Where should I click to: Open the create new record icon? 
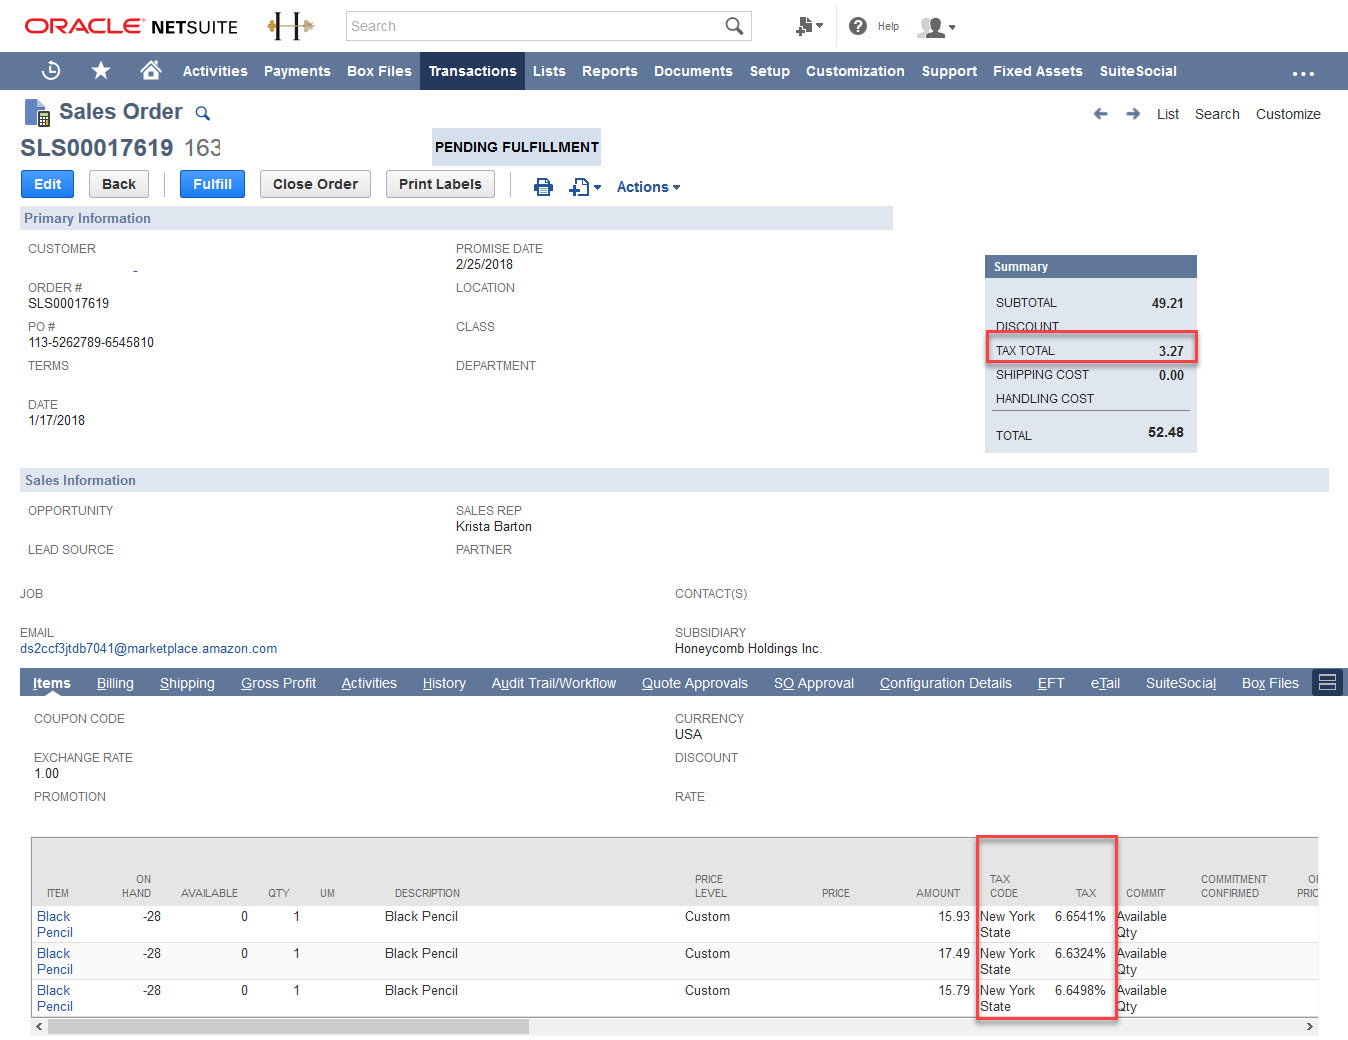(x=808, y=26)
